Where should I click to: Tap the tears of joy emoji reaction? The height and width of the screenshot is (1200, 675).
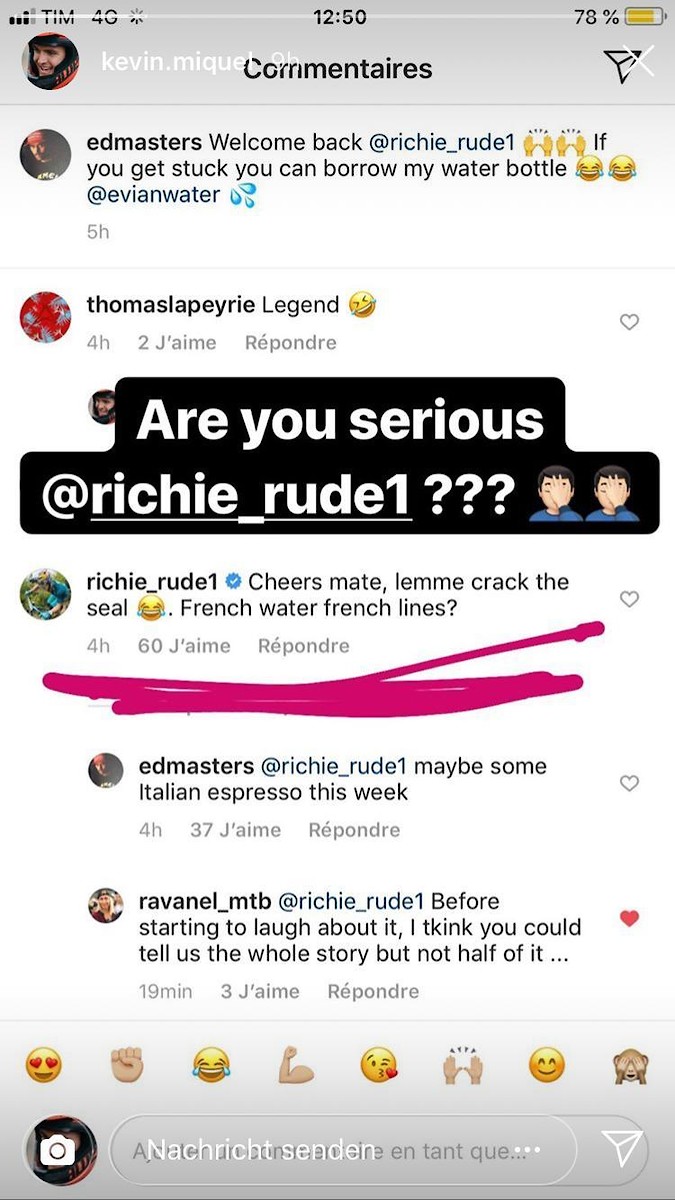(211, 1065)
